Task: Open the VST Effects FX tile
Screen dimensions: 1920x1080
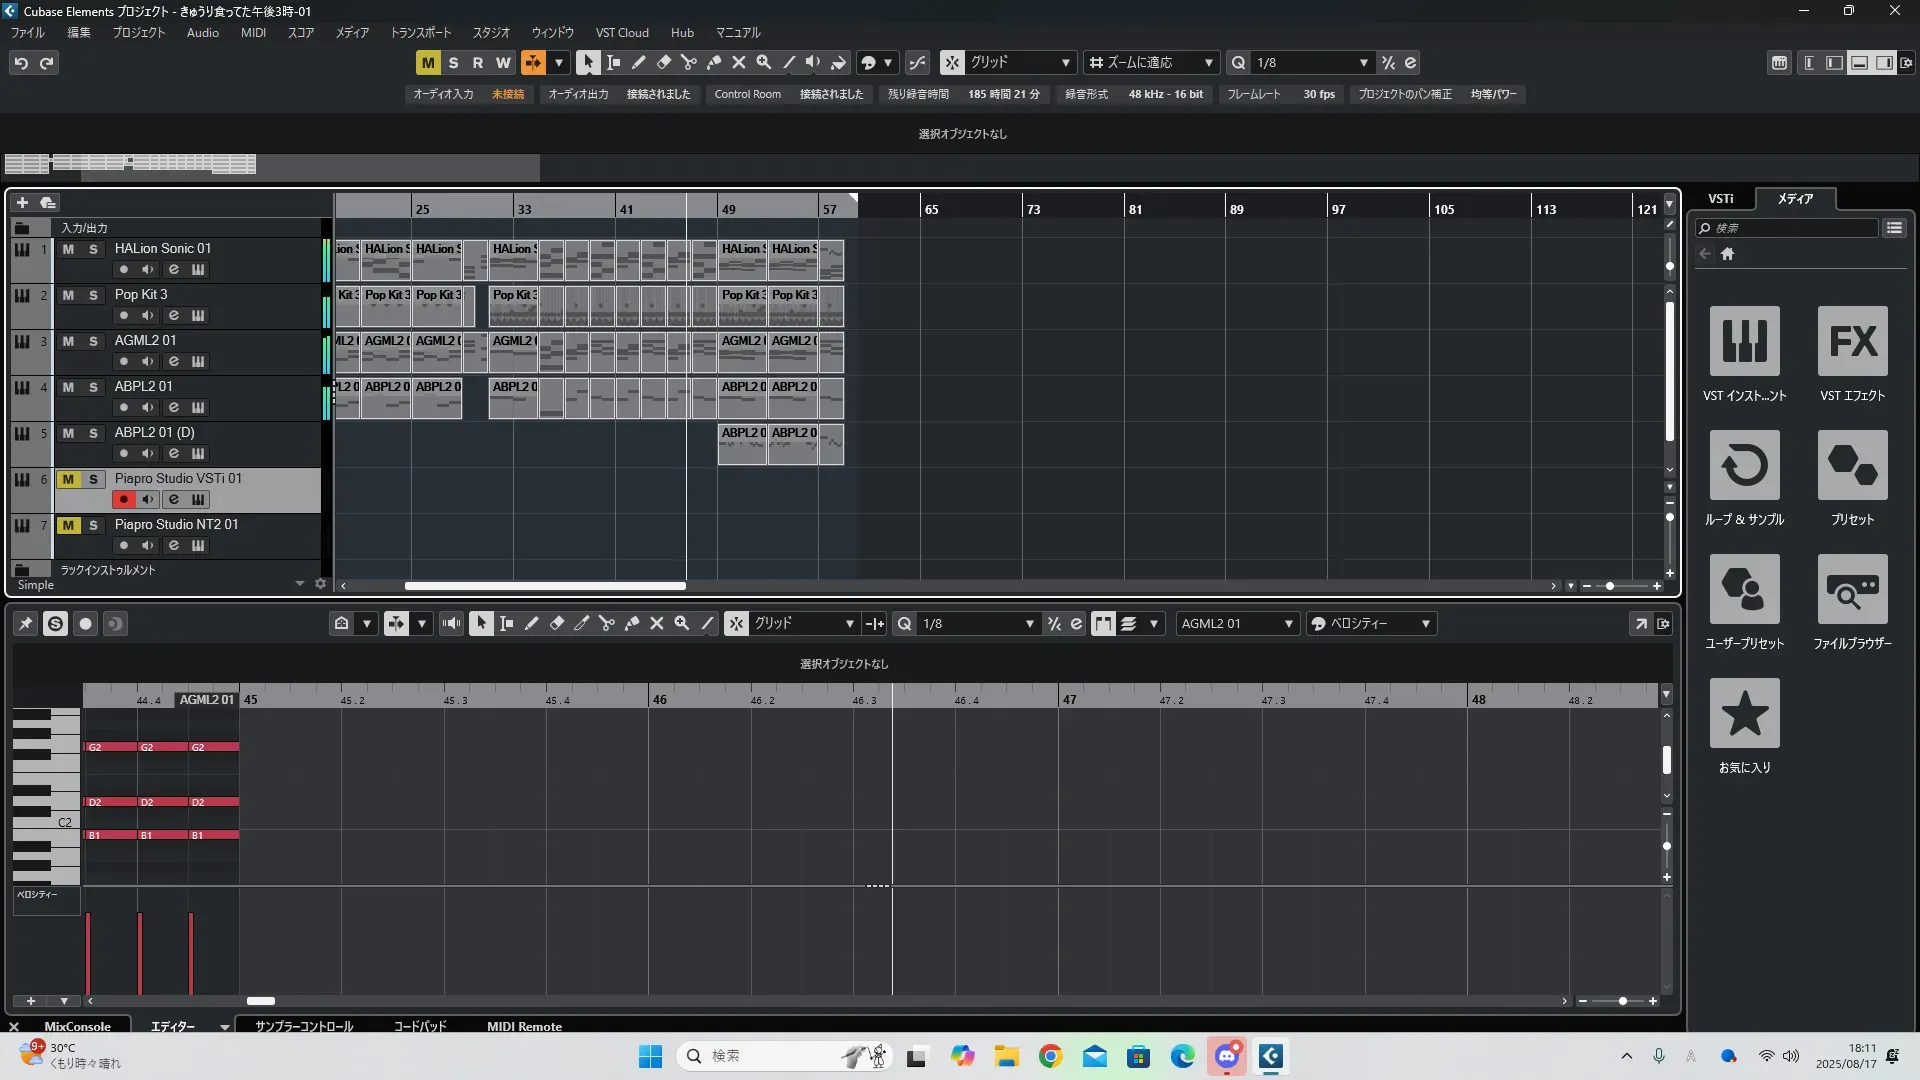Action: [x=1852, y=342]
